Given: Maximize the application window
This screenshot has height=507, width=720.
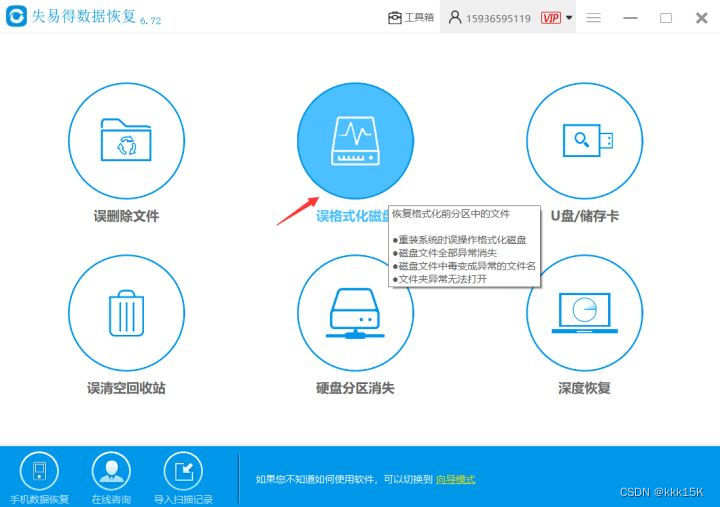Looking at the screenshot, I should (666, 18).
